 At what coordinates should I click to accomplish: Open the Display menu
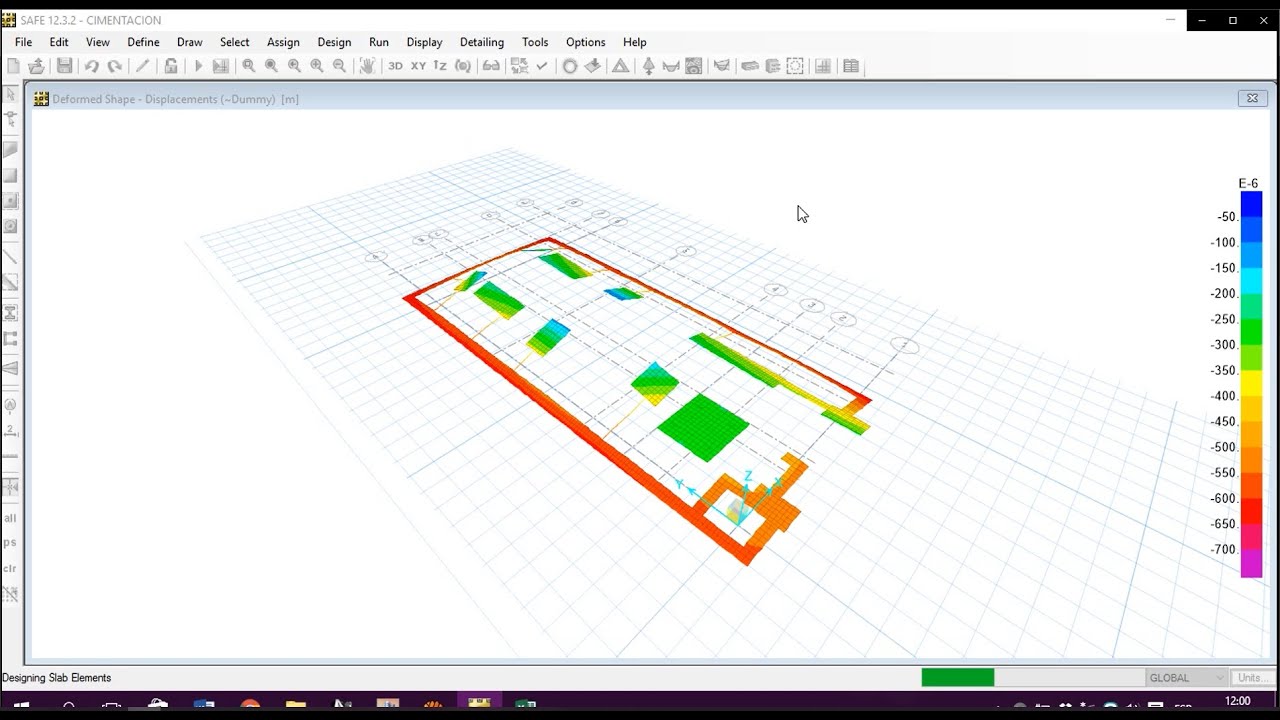click(x=424, y=42)
